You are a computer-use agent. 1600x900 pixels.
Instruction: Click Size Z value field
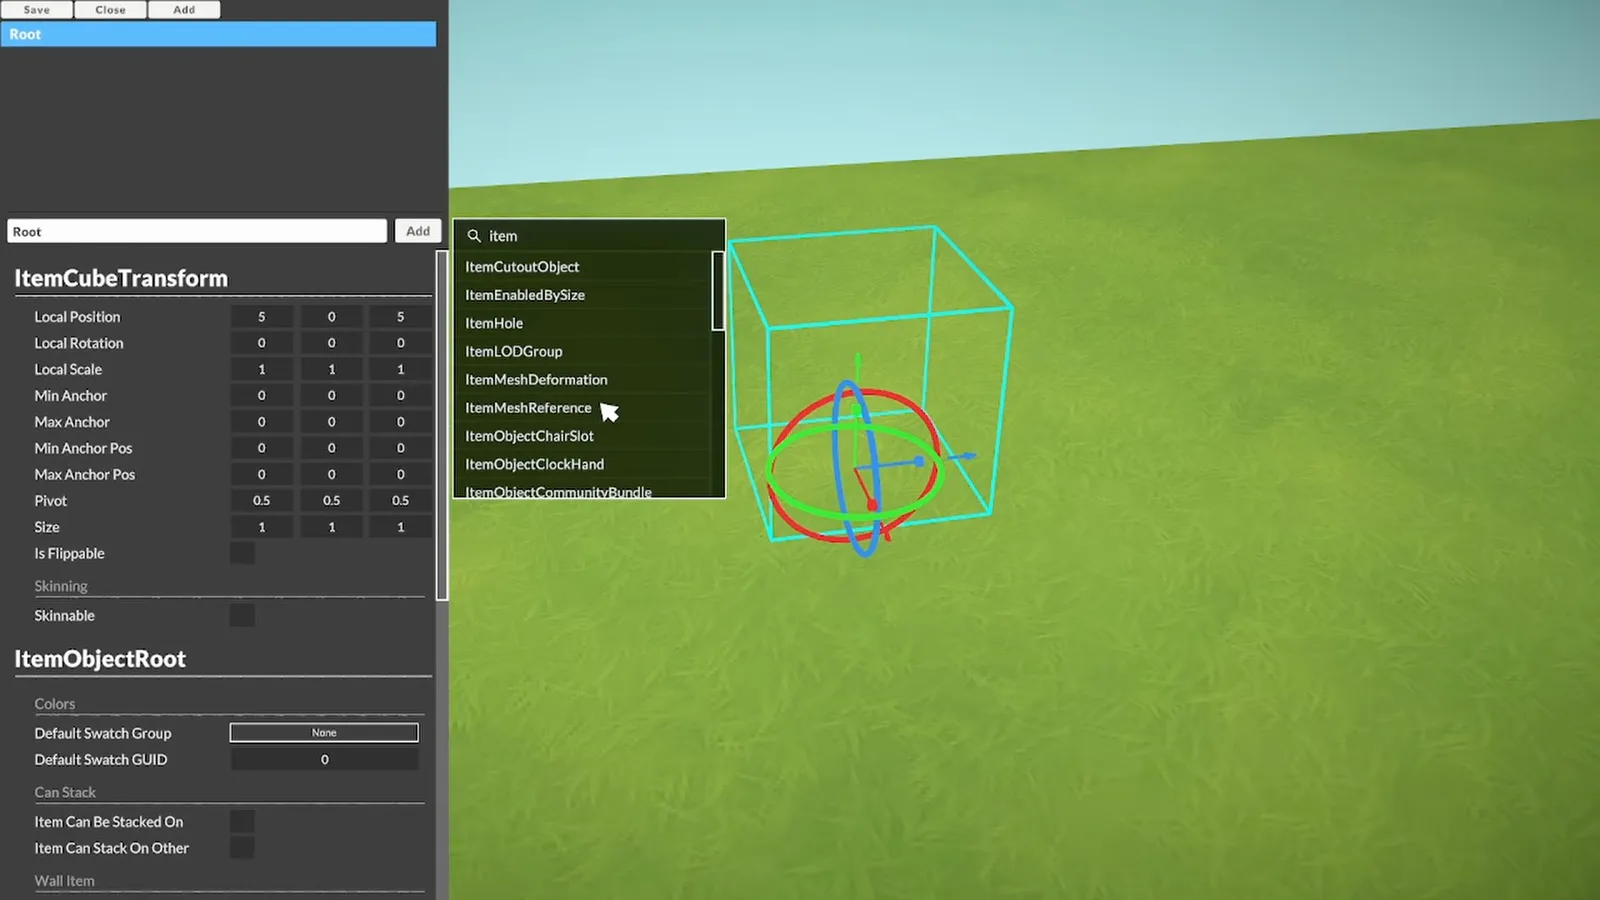coord(400,527)
